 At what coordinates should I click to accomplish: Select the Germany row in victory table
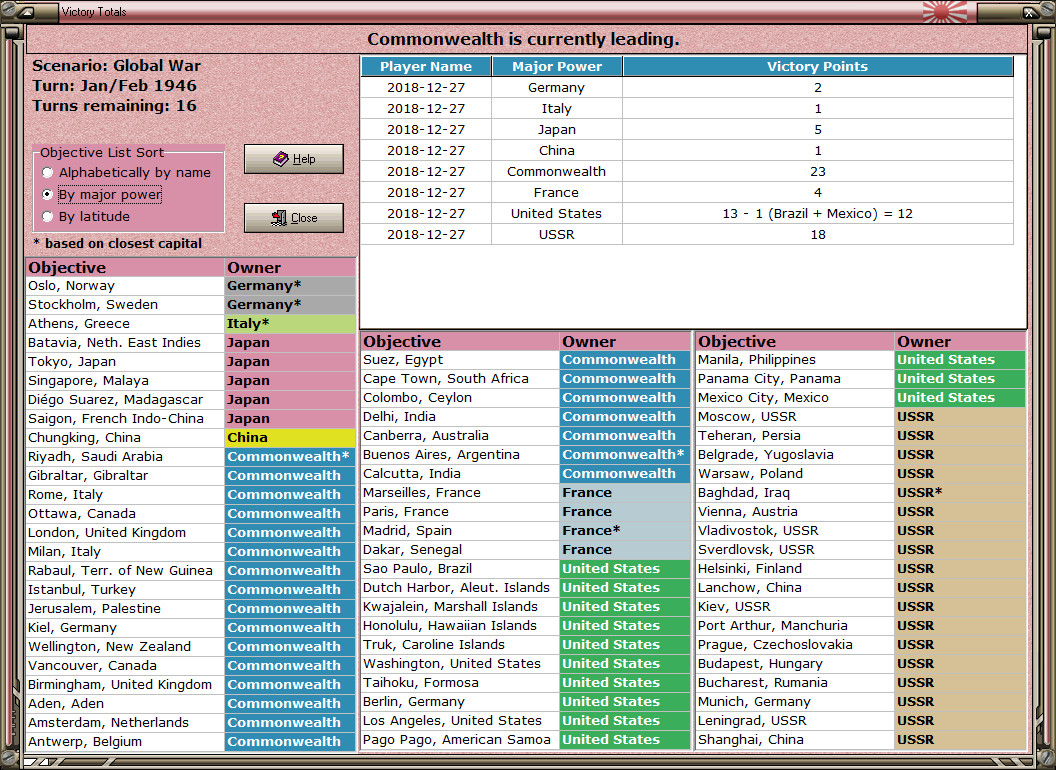point(687,88)
